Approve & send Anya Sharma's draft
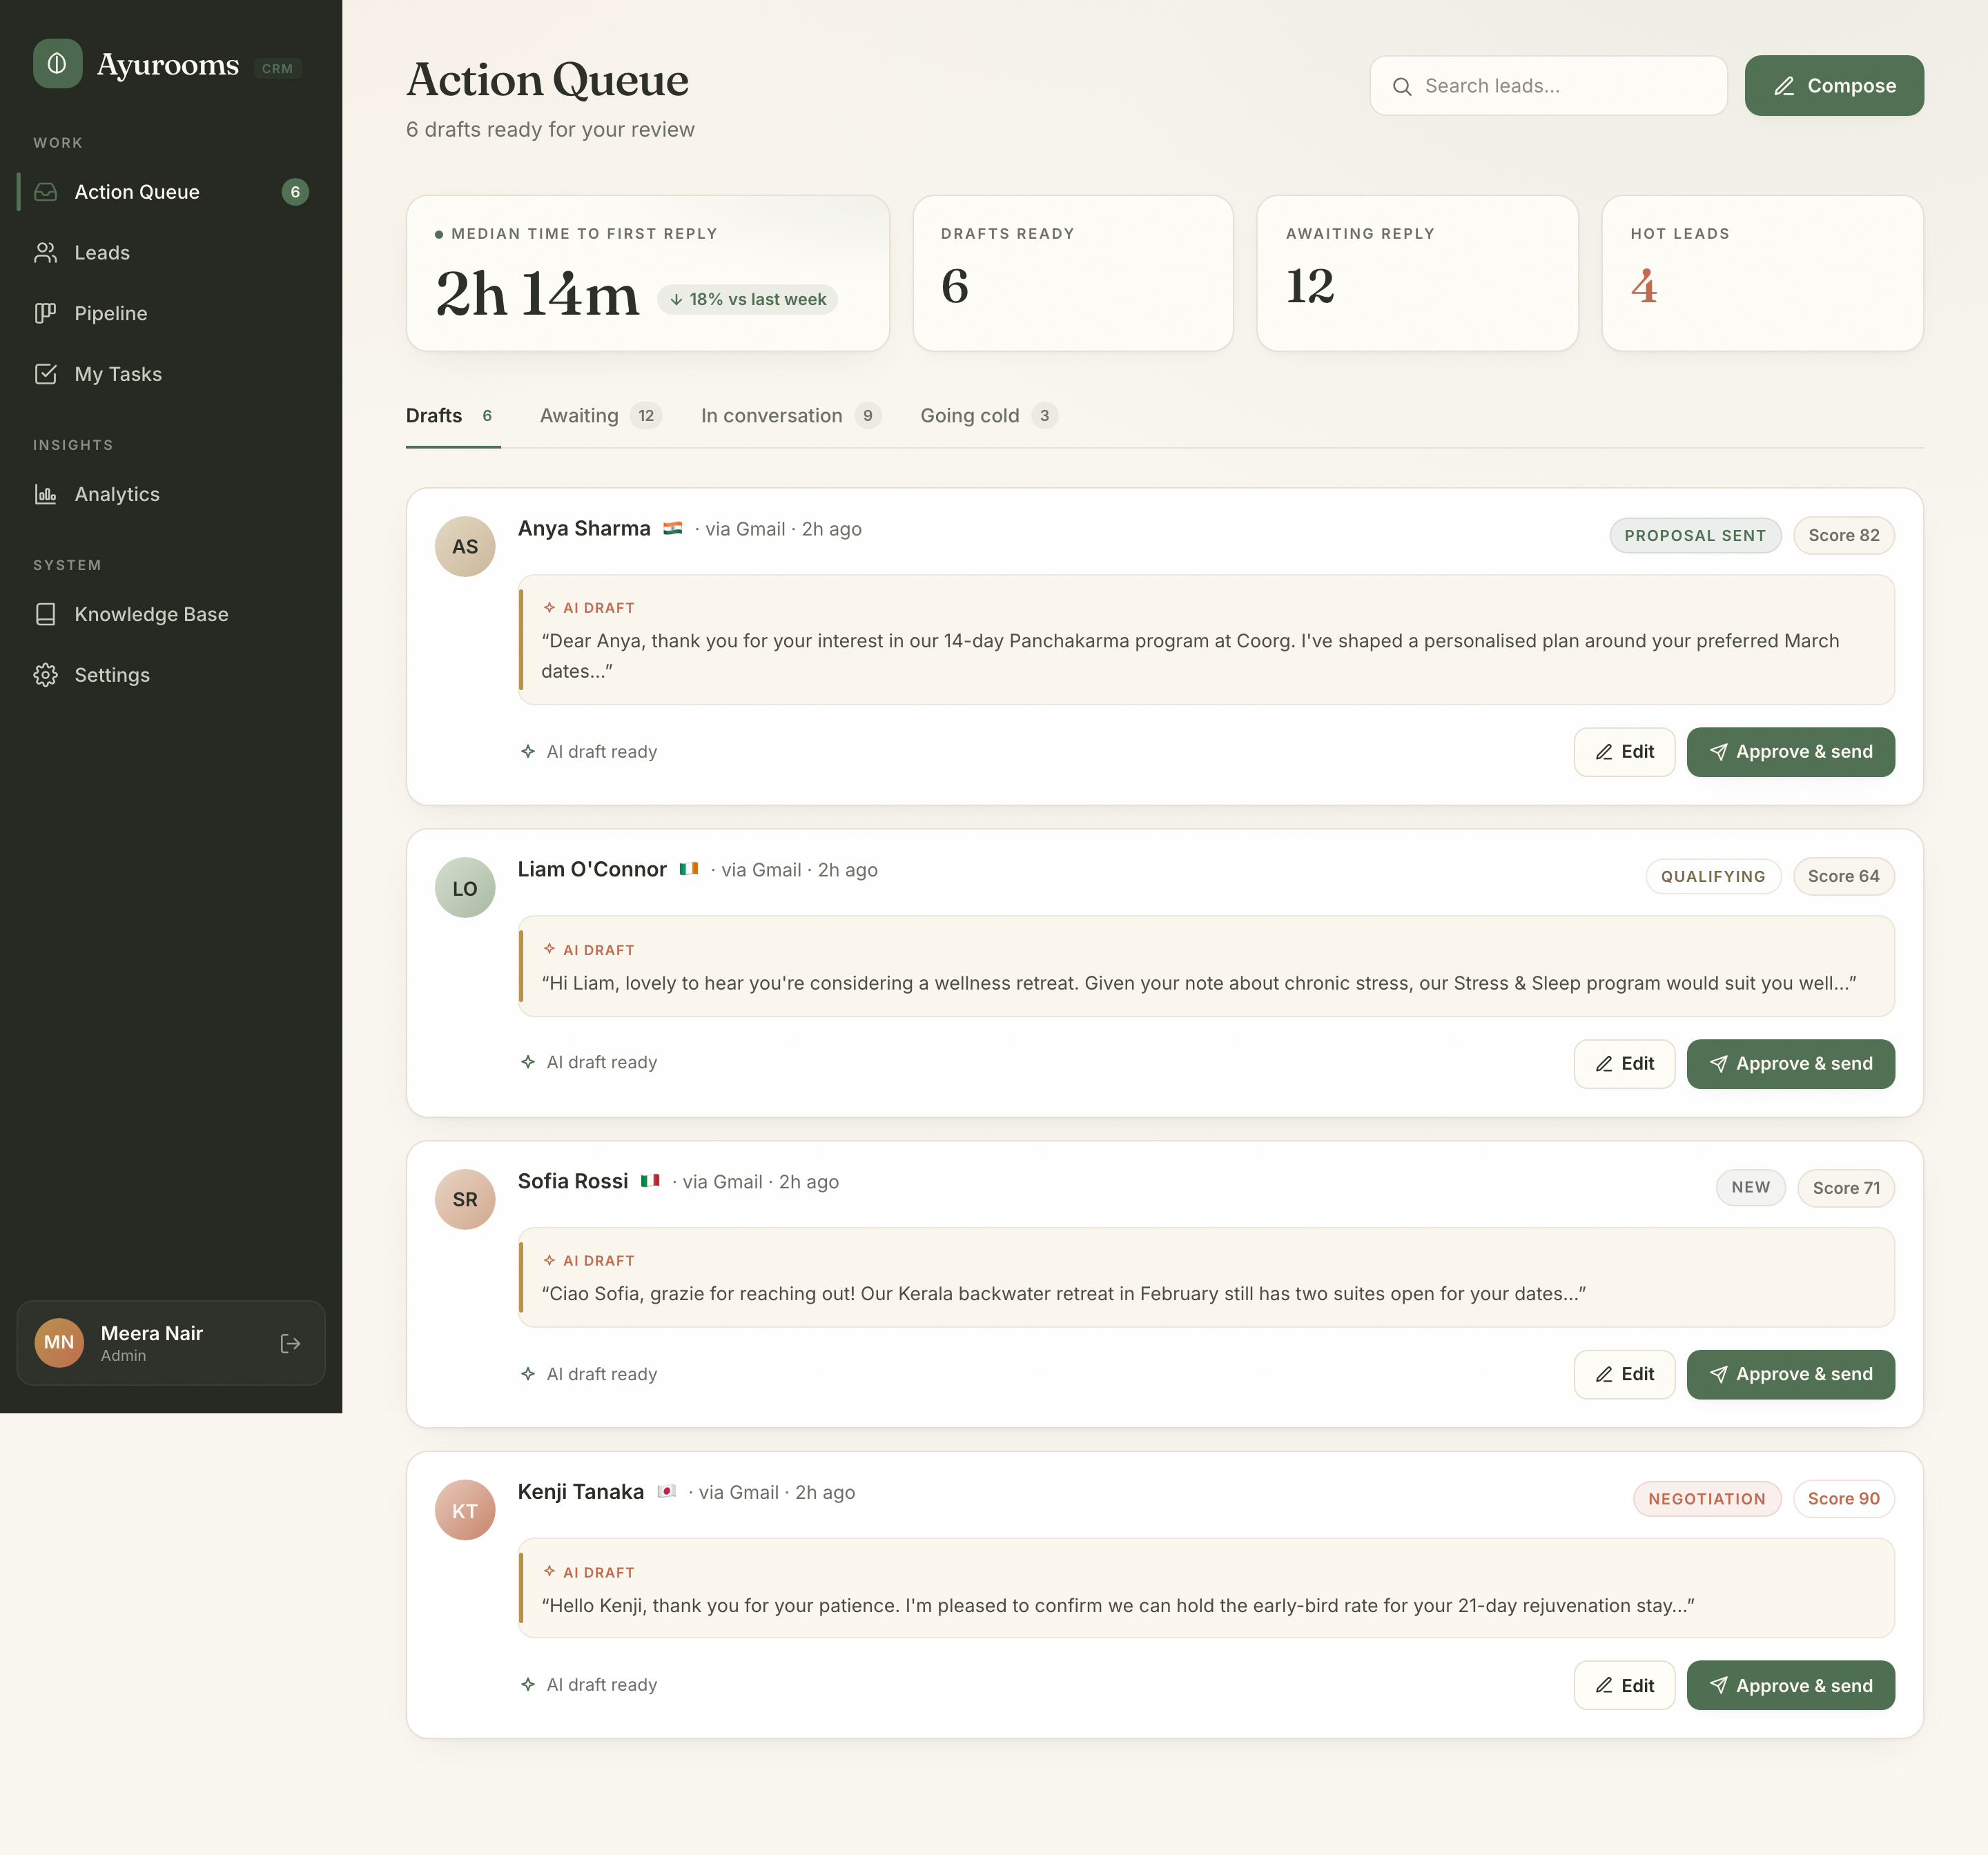Screen dimensions: 1988x1855 (x=1790, y=752)
